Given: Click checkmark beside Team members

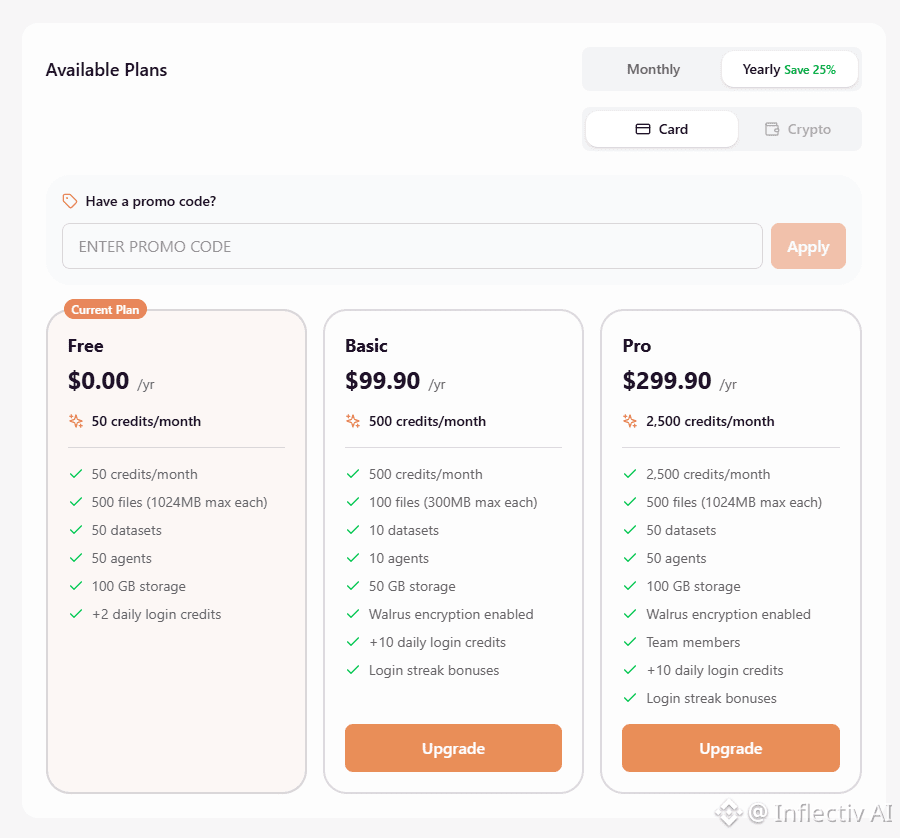Looking at the screenshot, I should (x=630, y=642).
